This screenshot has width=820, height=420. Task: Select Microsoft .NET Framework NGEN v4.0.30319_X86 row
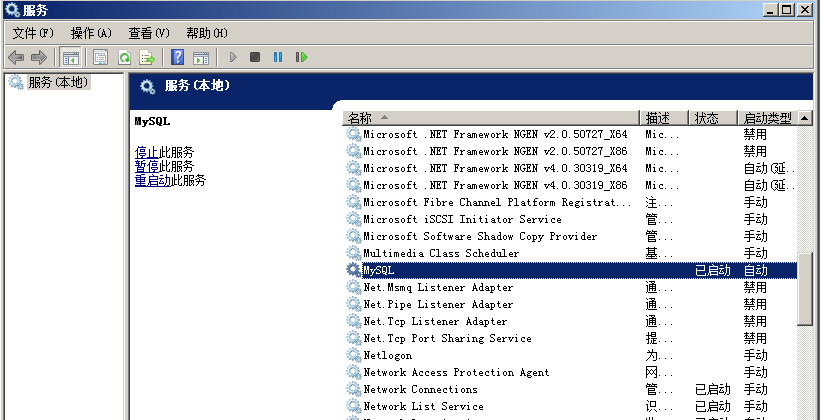coord(571,185)
